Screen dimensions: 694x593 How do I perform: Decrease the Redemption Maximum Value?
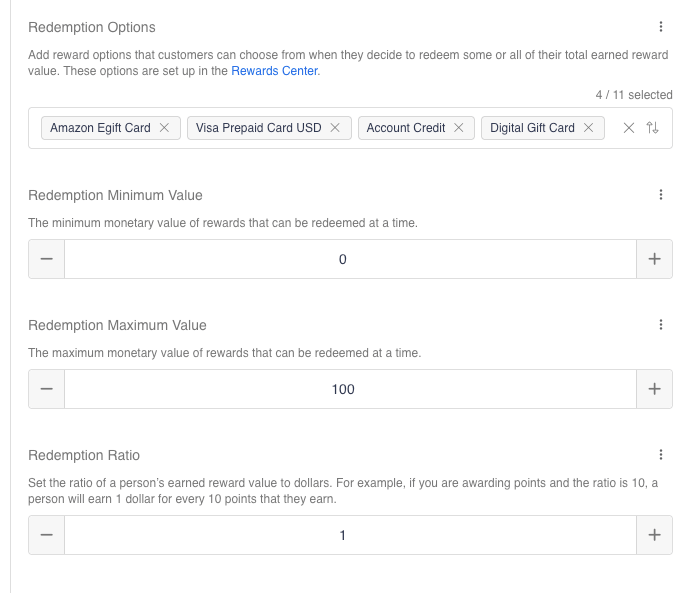(x=46, y=389)
